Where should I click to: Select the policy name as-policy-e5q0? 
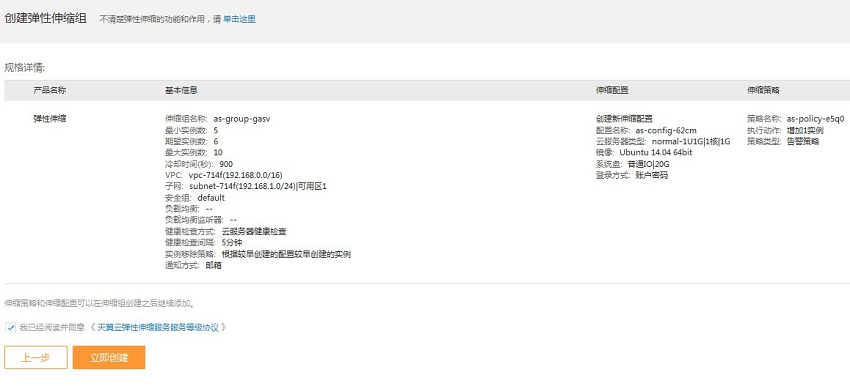point(815,119)
